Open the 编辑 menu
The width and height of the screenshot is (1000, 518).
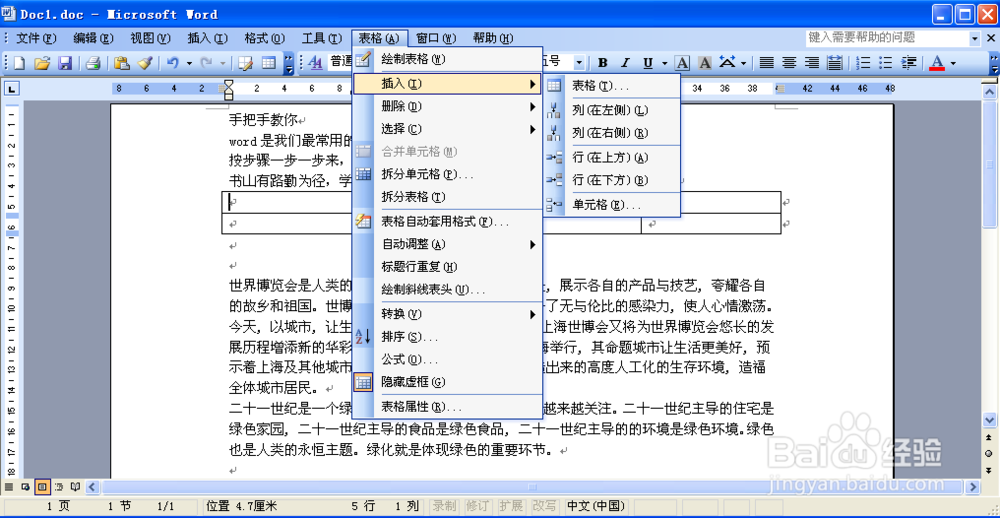(x=93, y=38)
